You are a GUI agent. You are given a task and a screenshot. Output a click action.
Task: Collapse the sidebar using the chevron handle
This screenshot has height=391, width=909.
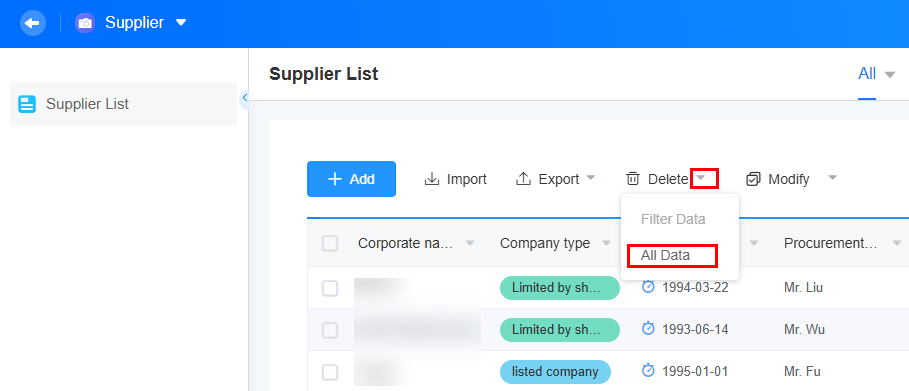click(x=245, y=97)
